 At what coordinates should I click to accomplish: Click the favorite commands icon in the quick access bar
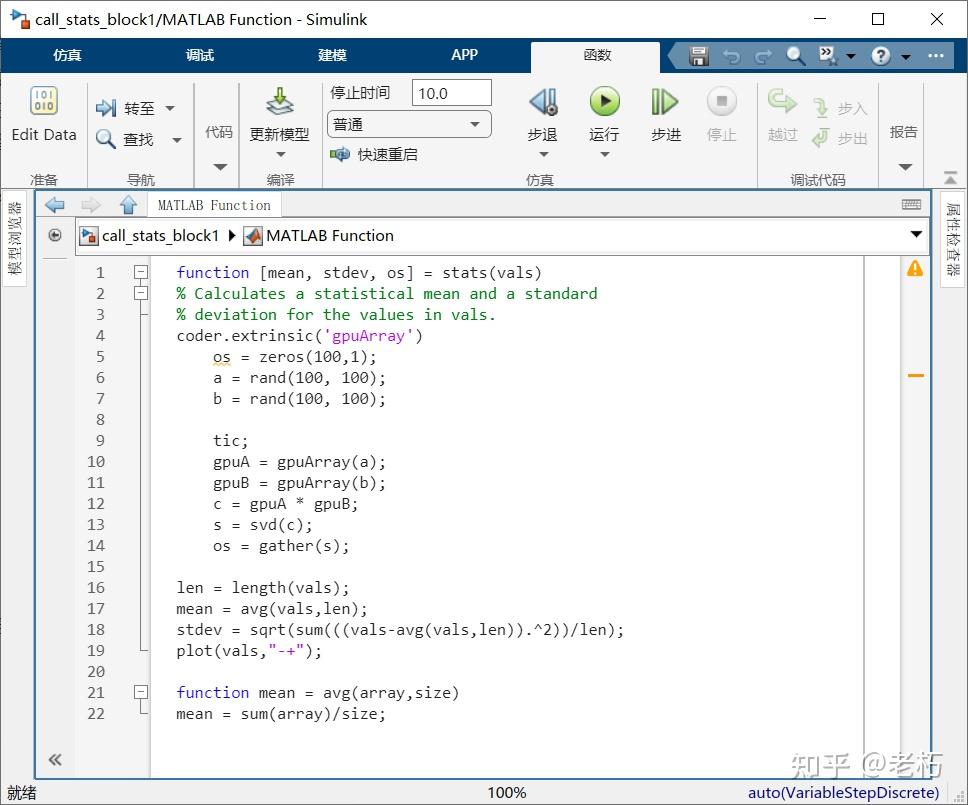828,56
